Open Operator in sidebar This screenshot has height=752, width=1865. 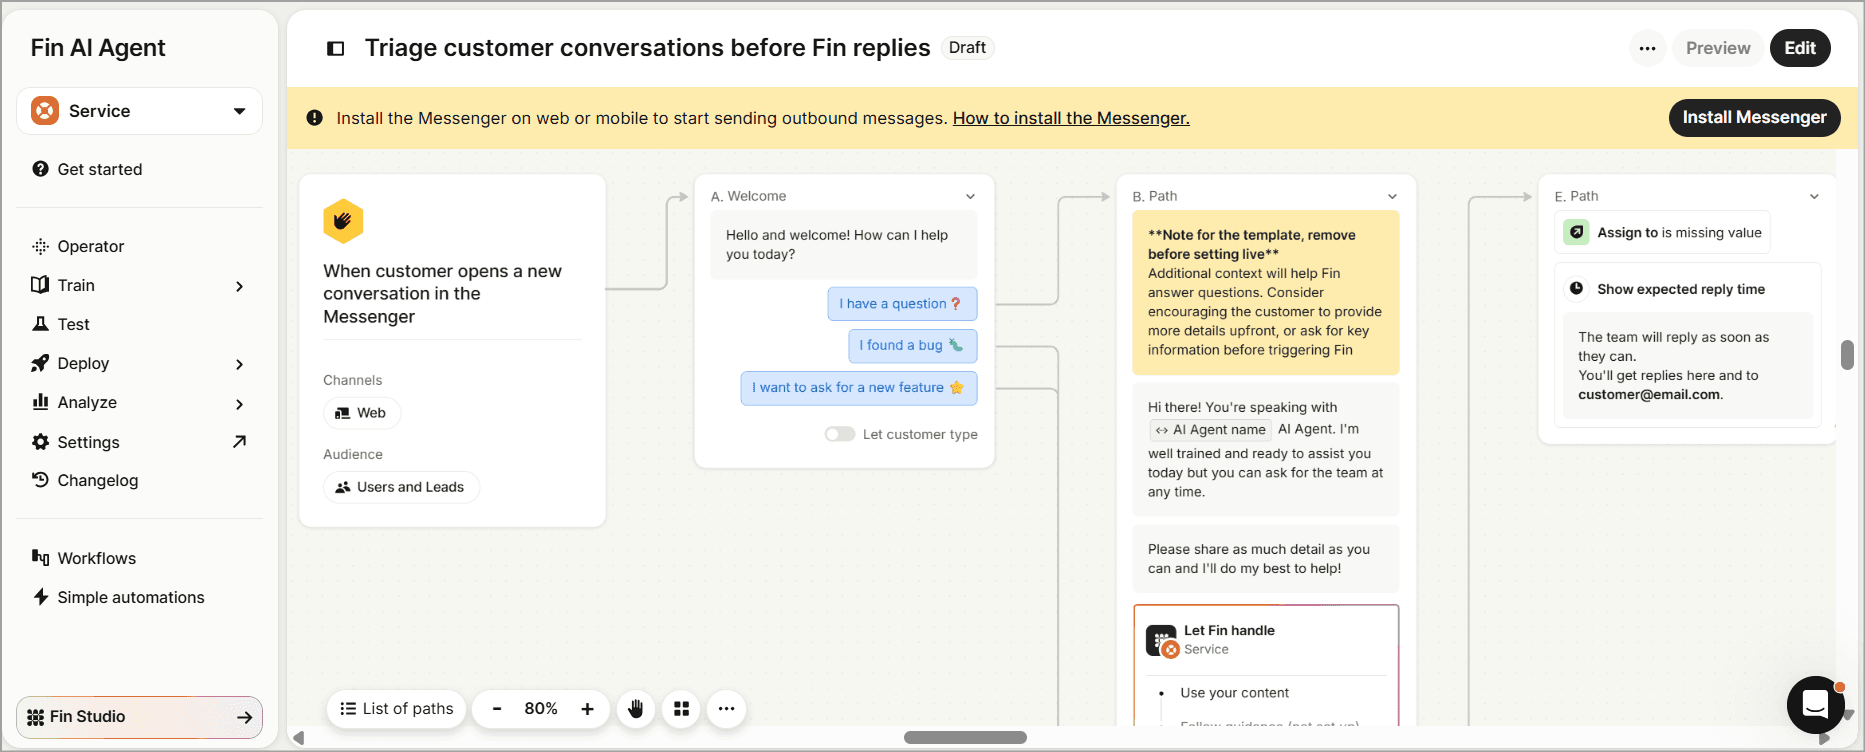(x=91, y=246)
